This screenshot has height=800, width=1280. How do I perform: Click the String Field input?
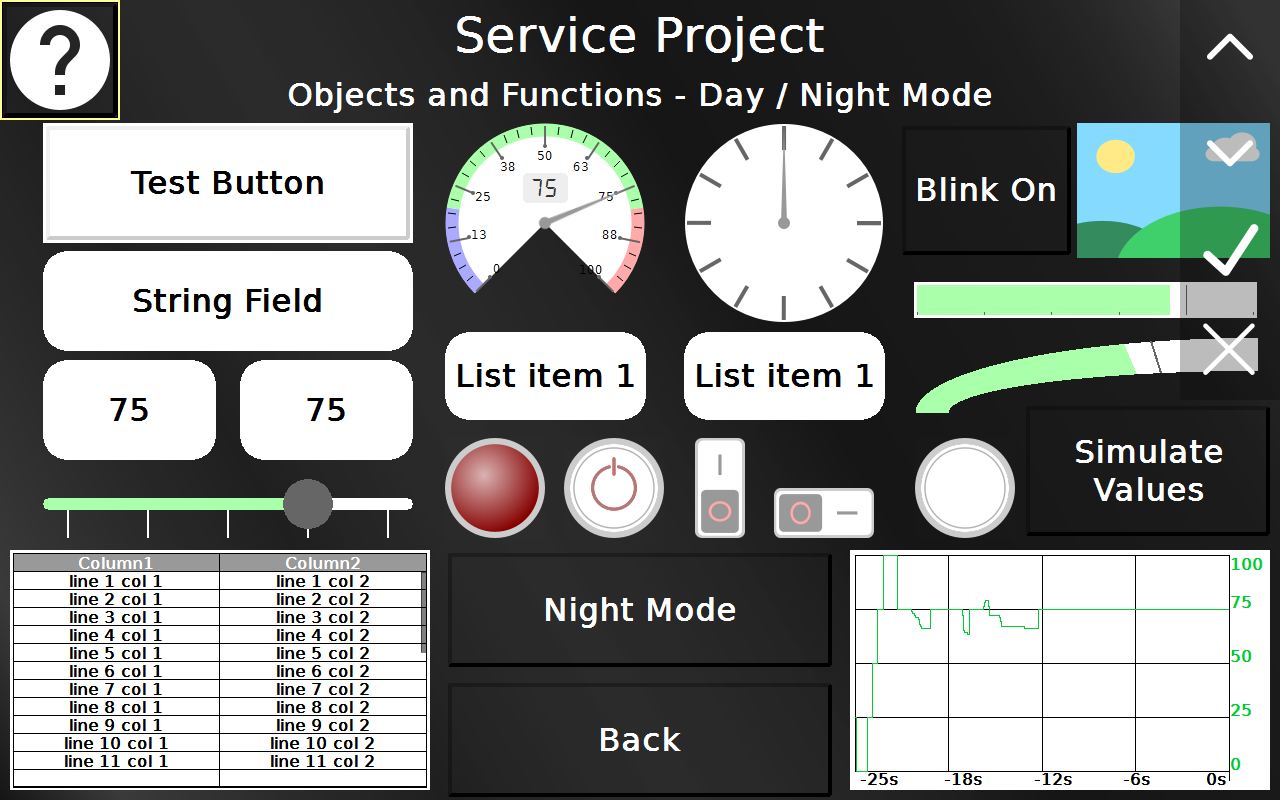[x=228, y=301]
